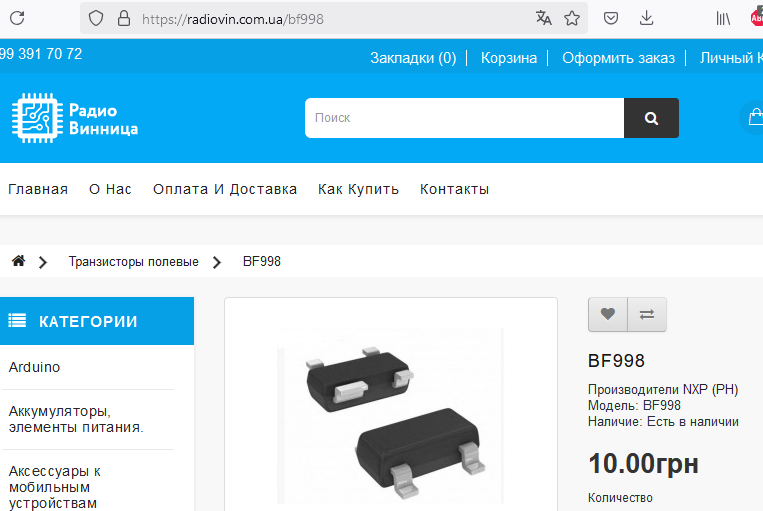Click the site security padlock icon
Viewport: 763px width, 511px height.
tap(124, 18)
